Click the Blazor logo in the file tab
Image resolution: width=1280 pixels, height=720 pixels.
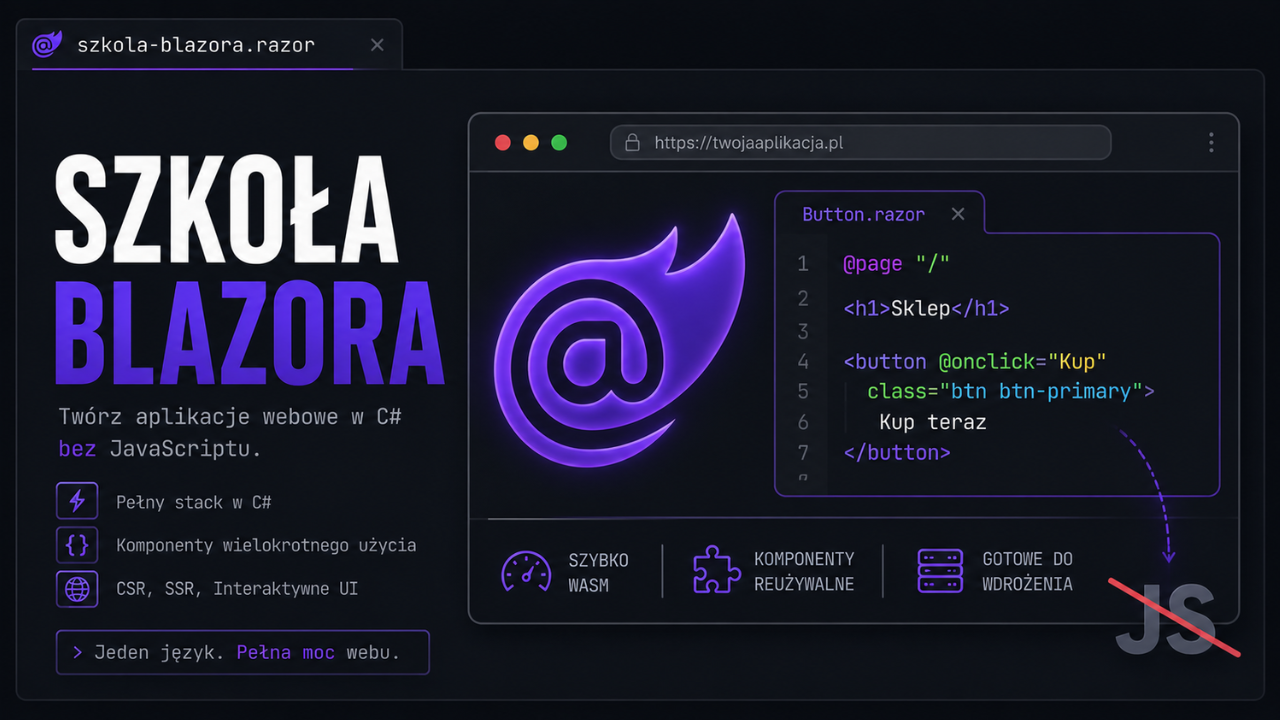click(47, 44)
